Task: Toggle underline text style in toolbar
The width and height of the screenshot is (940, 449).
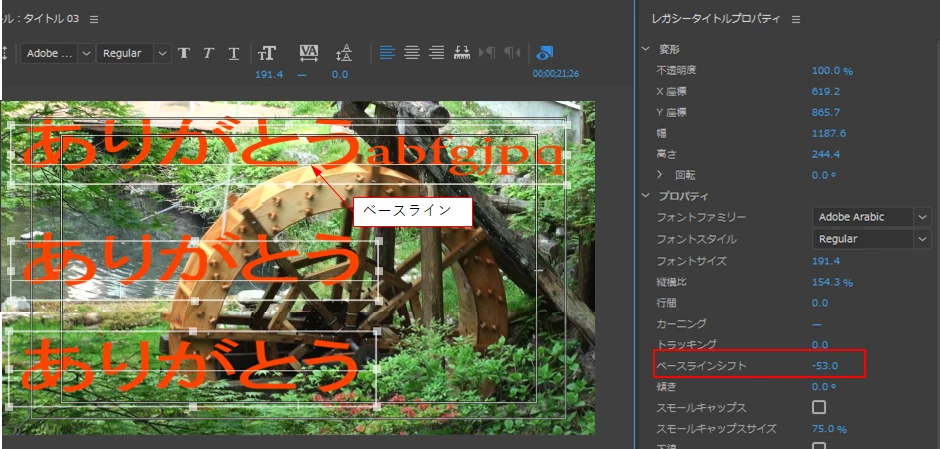Action: 234,53
